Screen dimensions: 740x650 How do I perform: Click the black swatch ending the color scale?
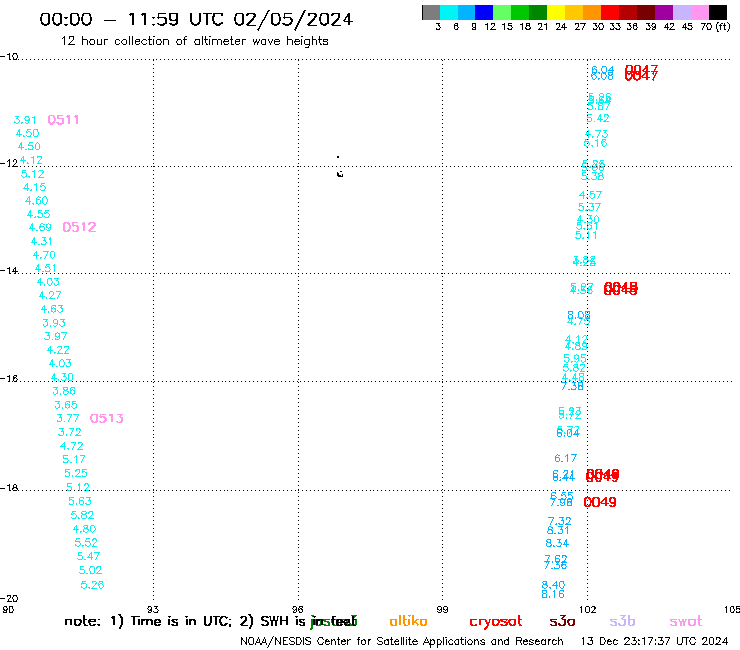coord(717,12)
